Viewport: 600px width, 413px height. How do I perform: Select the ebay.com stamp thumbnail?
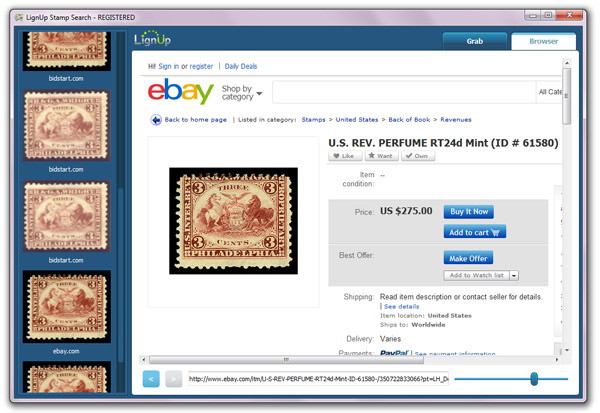(x=67, y=307)
